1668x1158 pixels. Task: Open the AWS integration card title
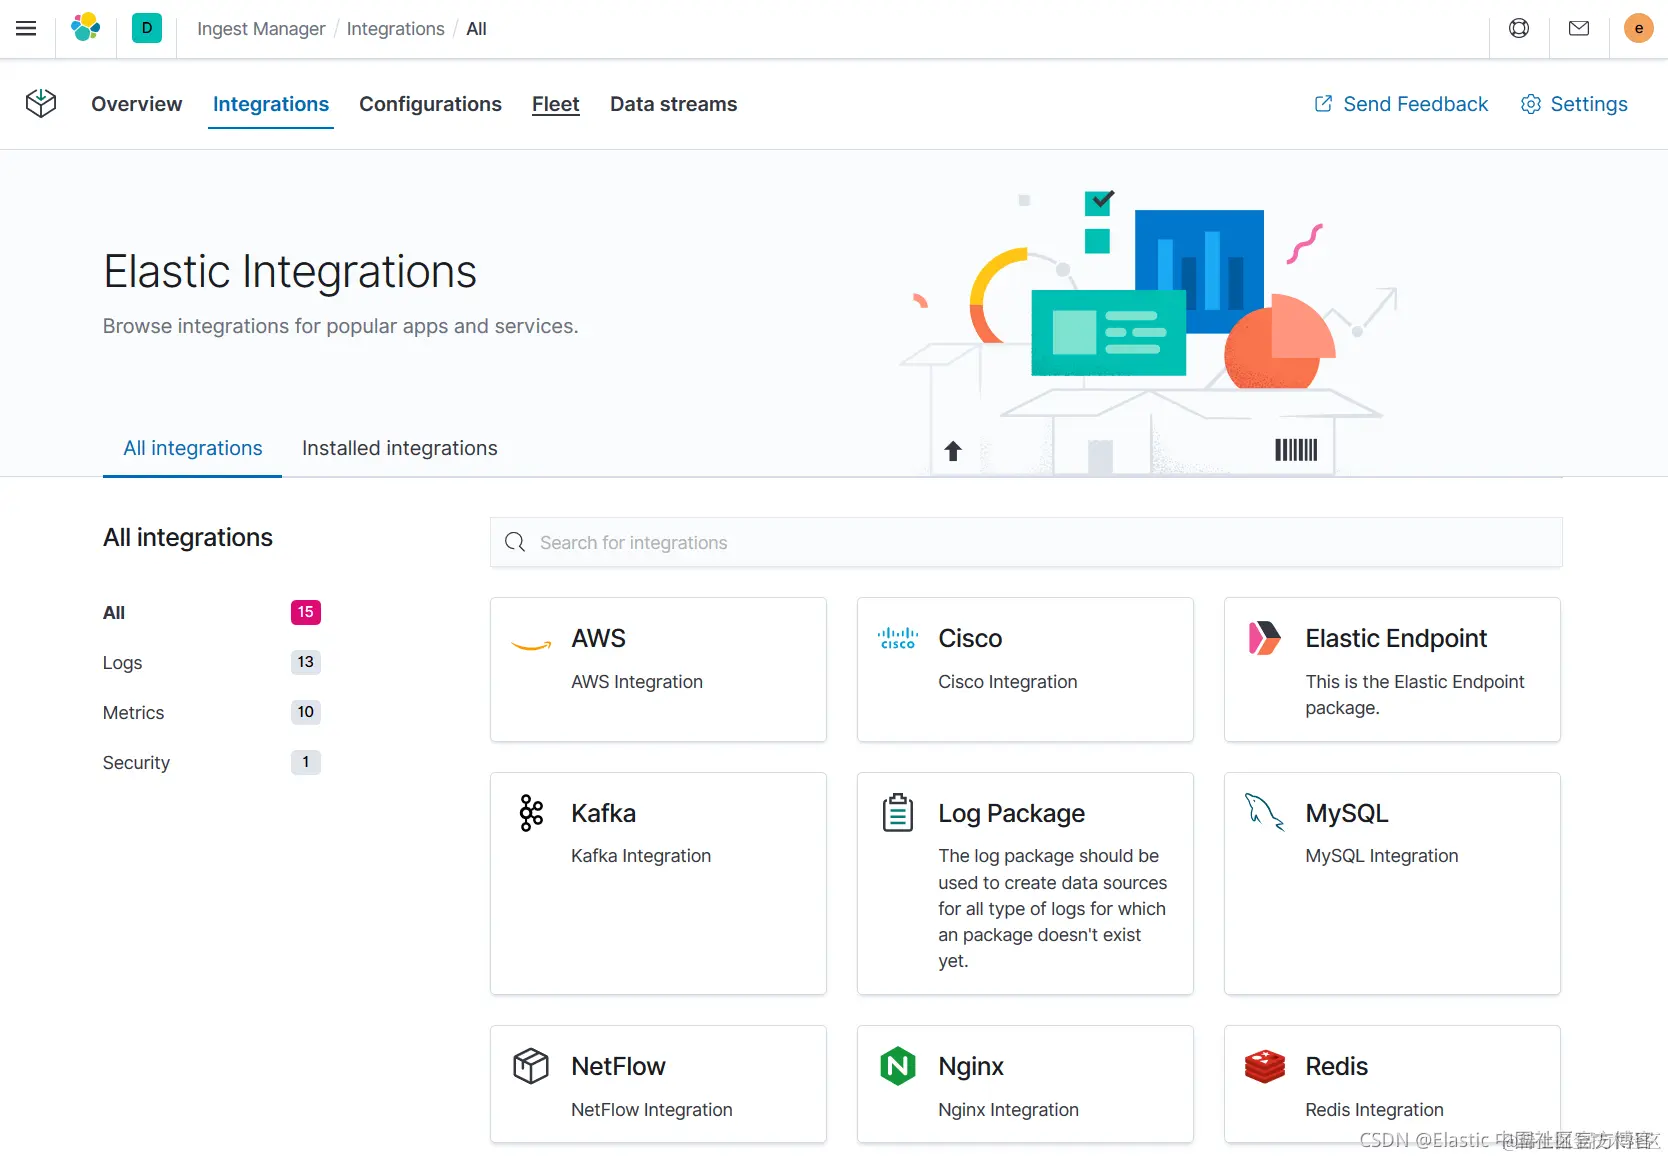[598, 638]
